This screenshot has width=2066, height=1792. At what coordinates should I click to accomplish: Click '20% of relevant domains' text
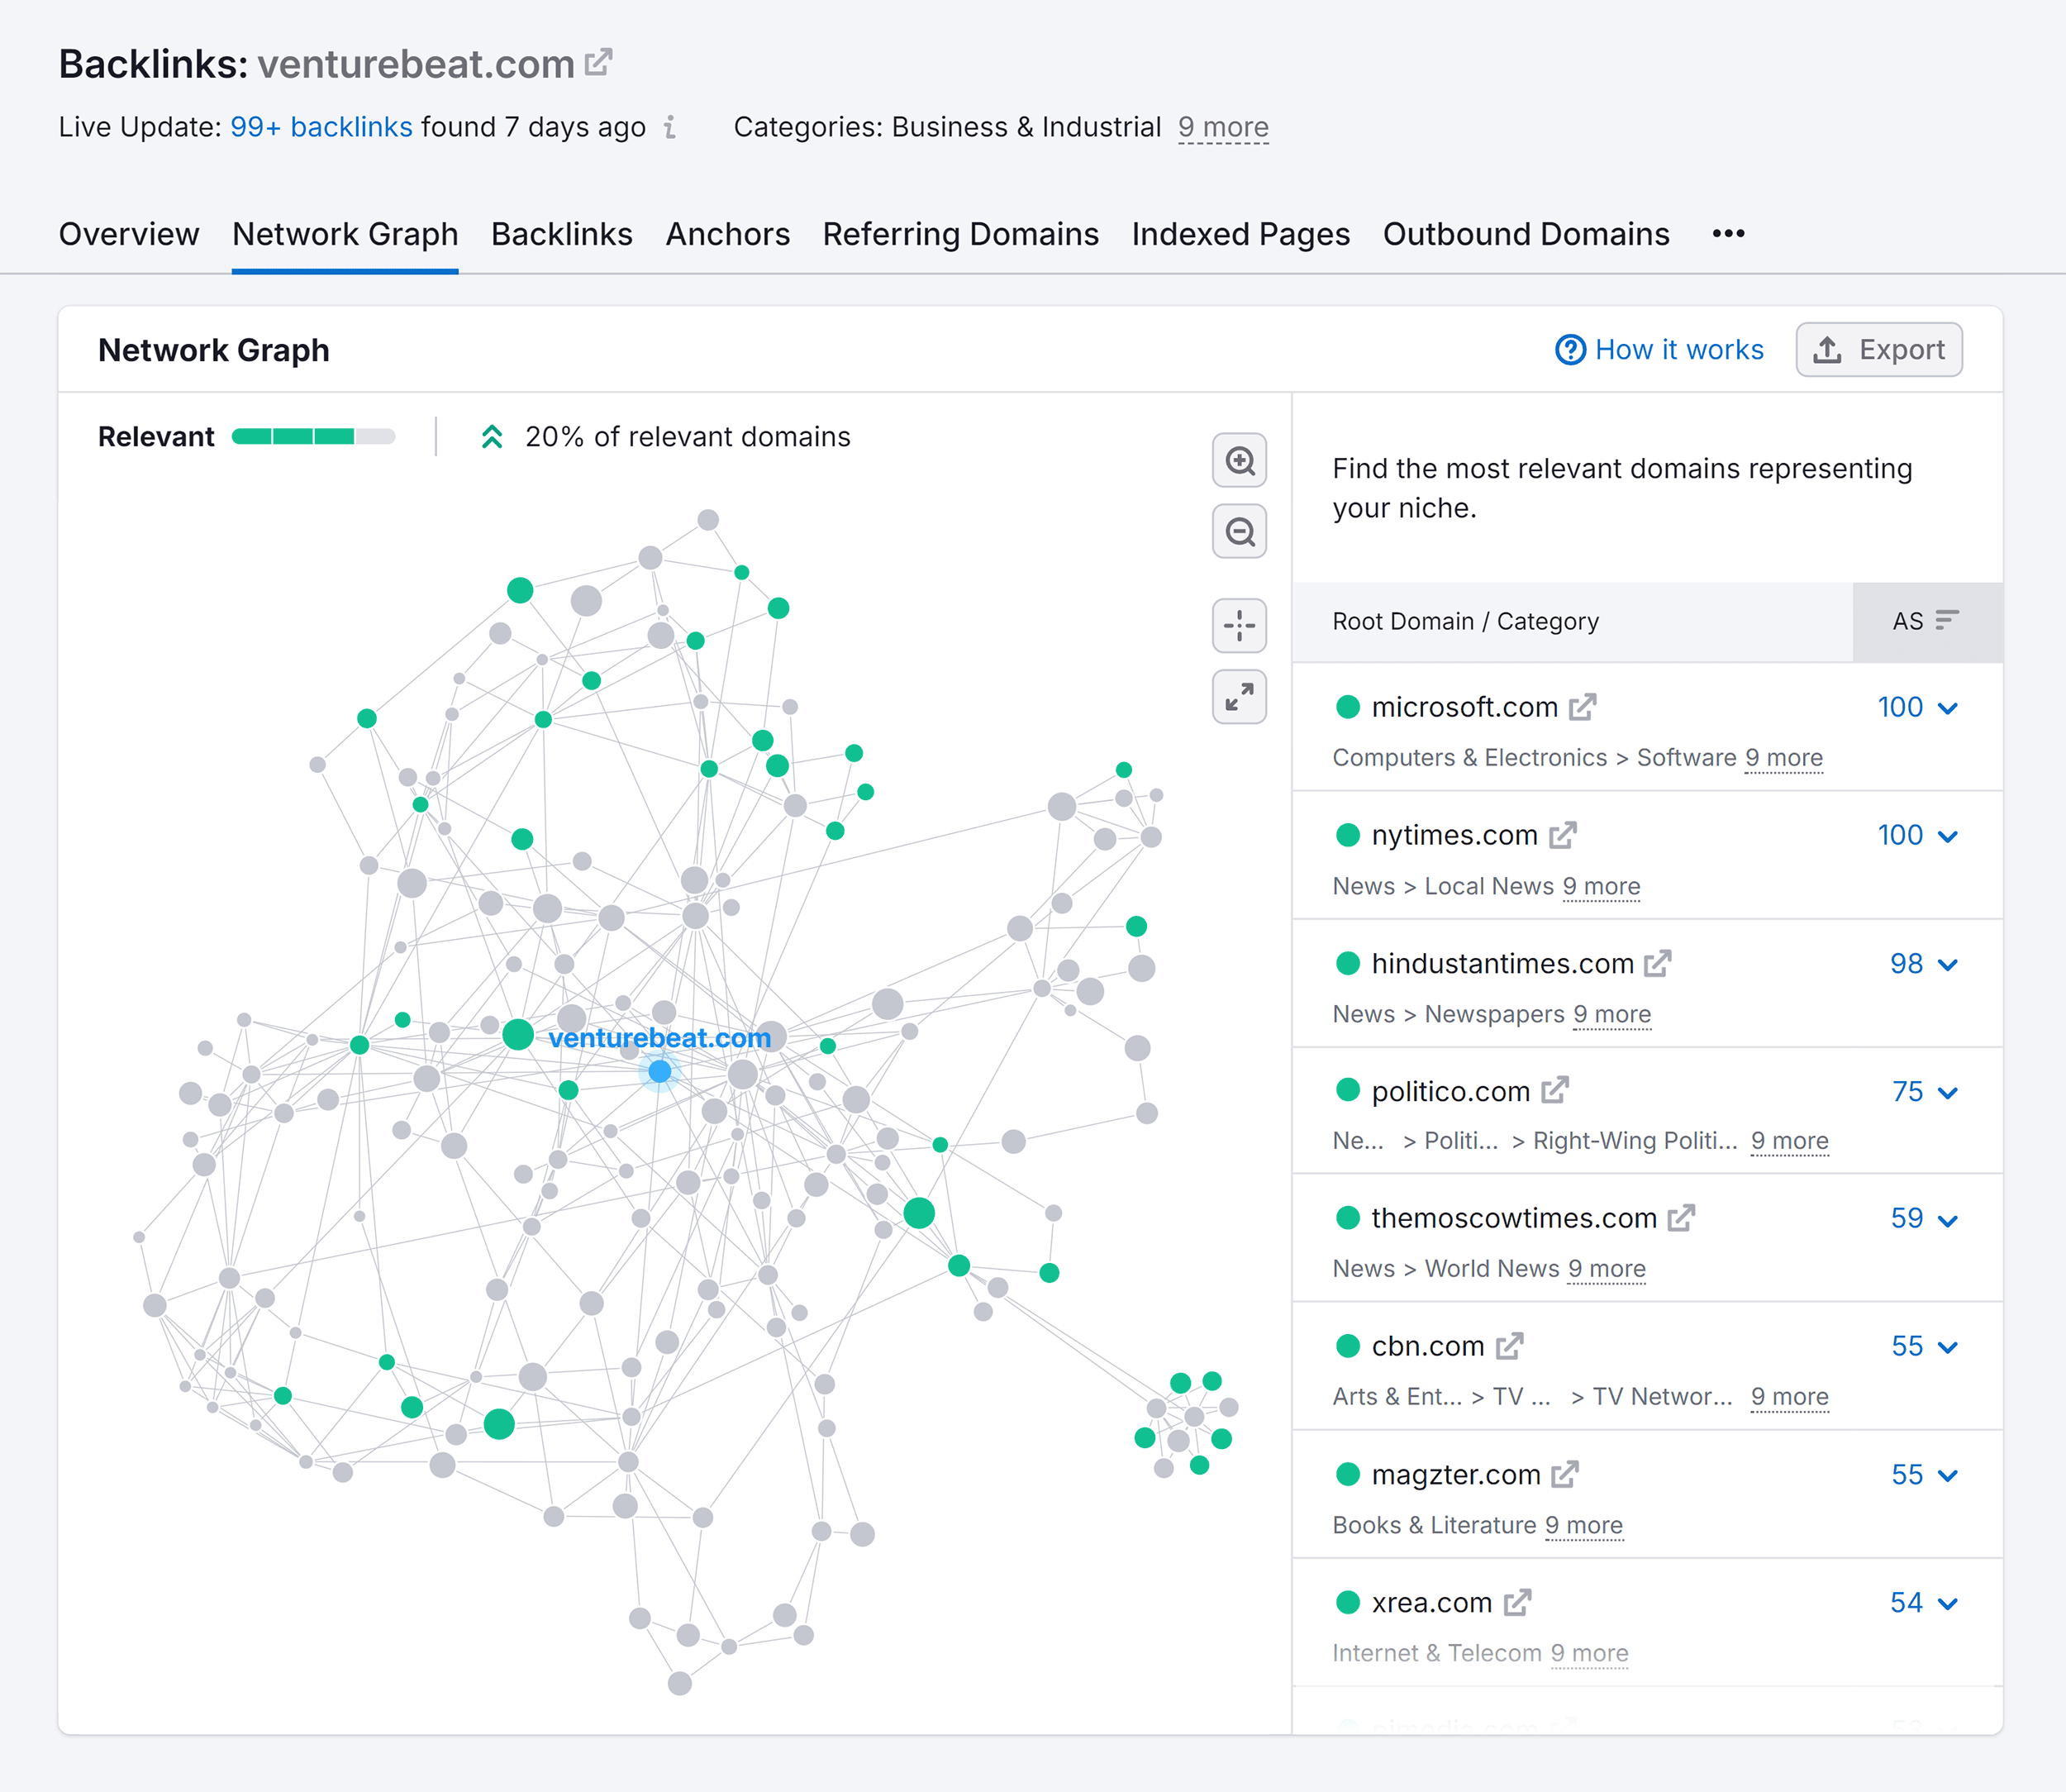click(687, 437)
